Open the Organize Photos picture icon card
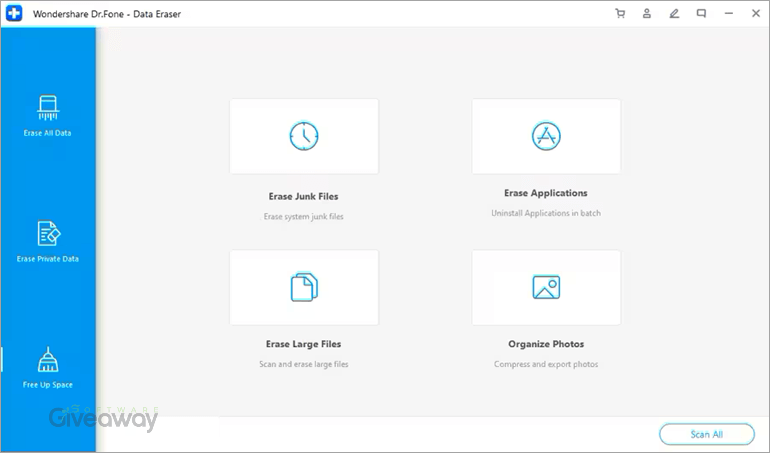 click(546, 287)
